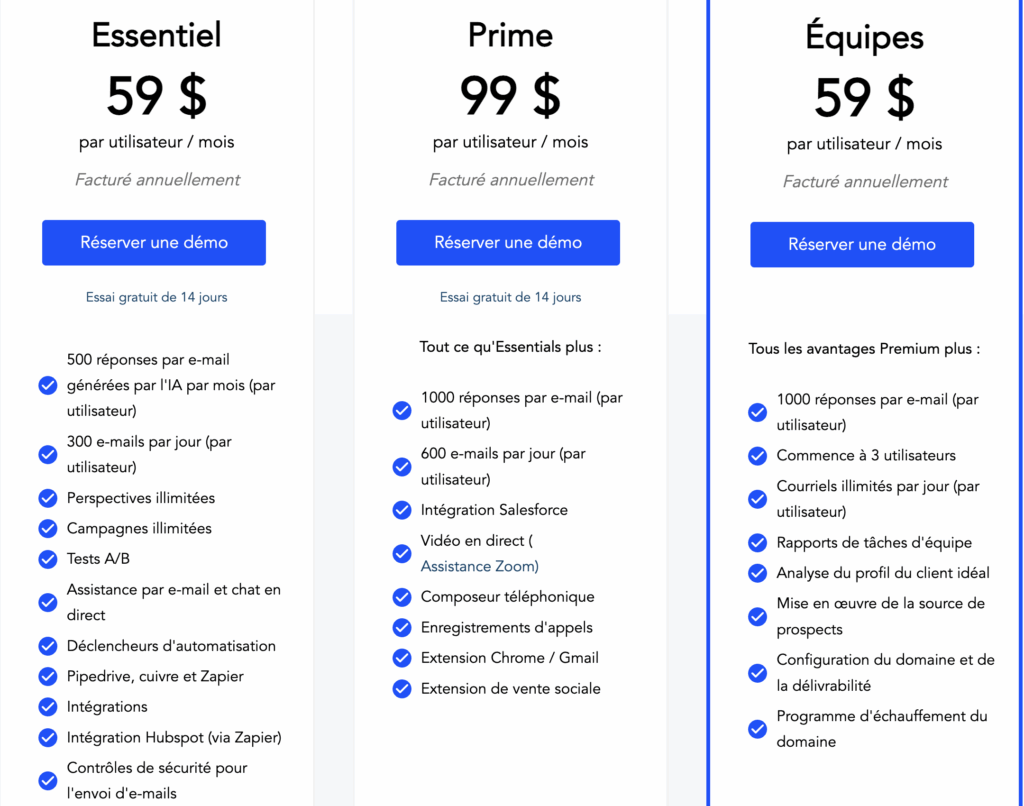Click checkmark icon beside Déclencheurs d'automatisation
Image resolution: width=1024 pixels, height=806 pixels.
(x=48, y=646)
